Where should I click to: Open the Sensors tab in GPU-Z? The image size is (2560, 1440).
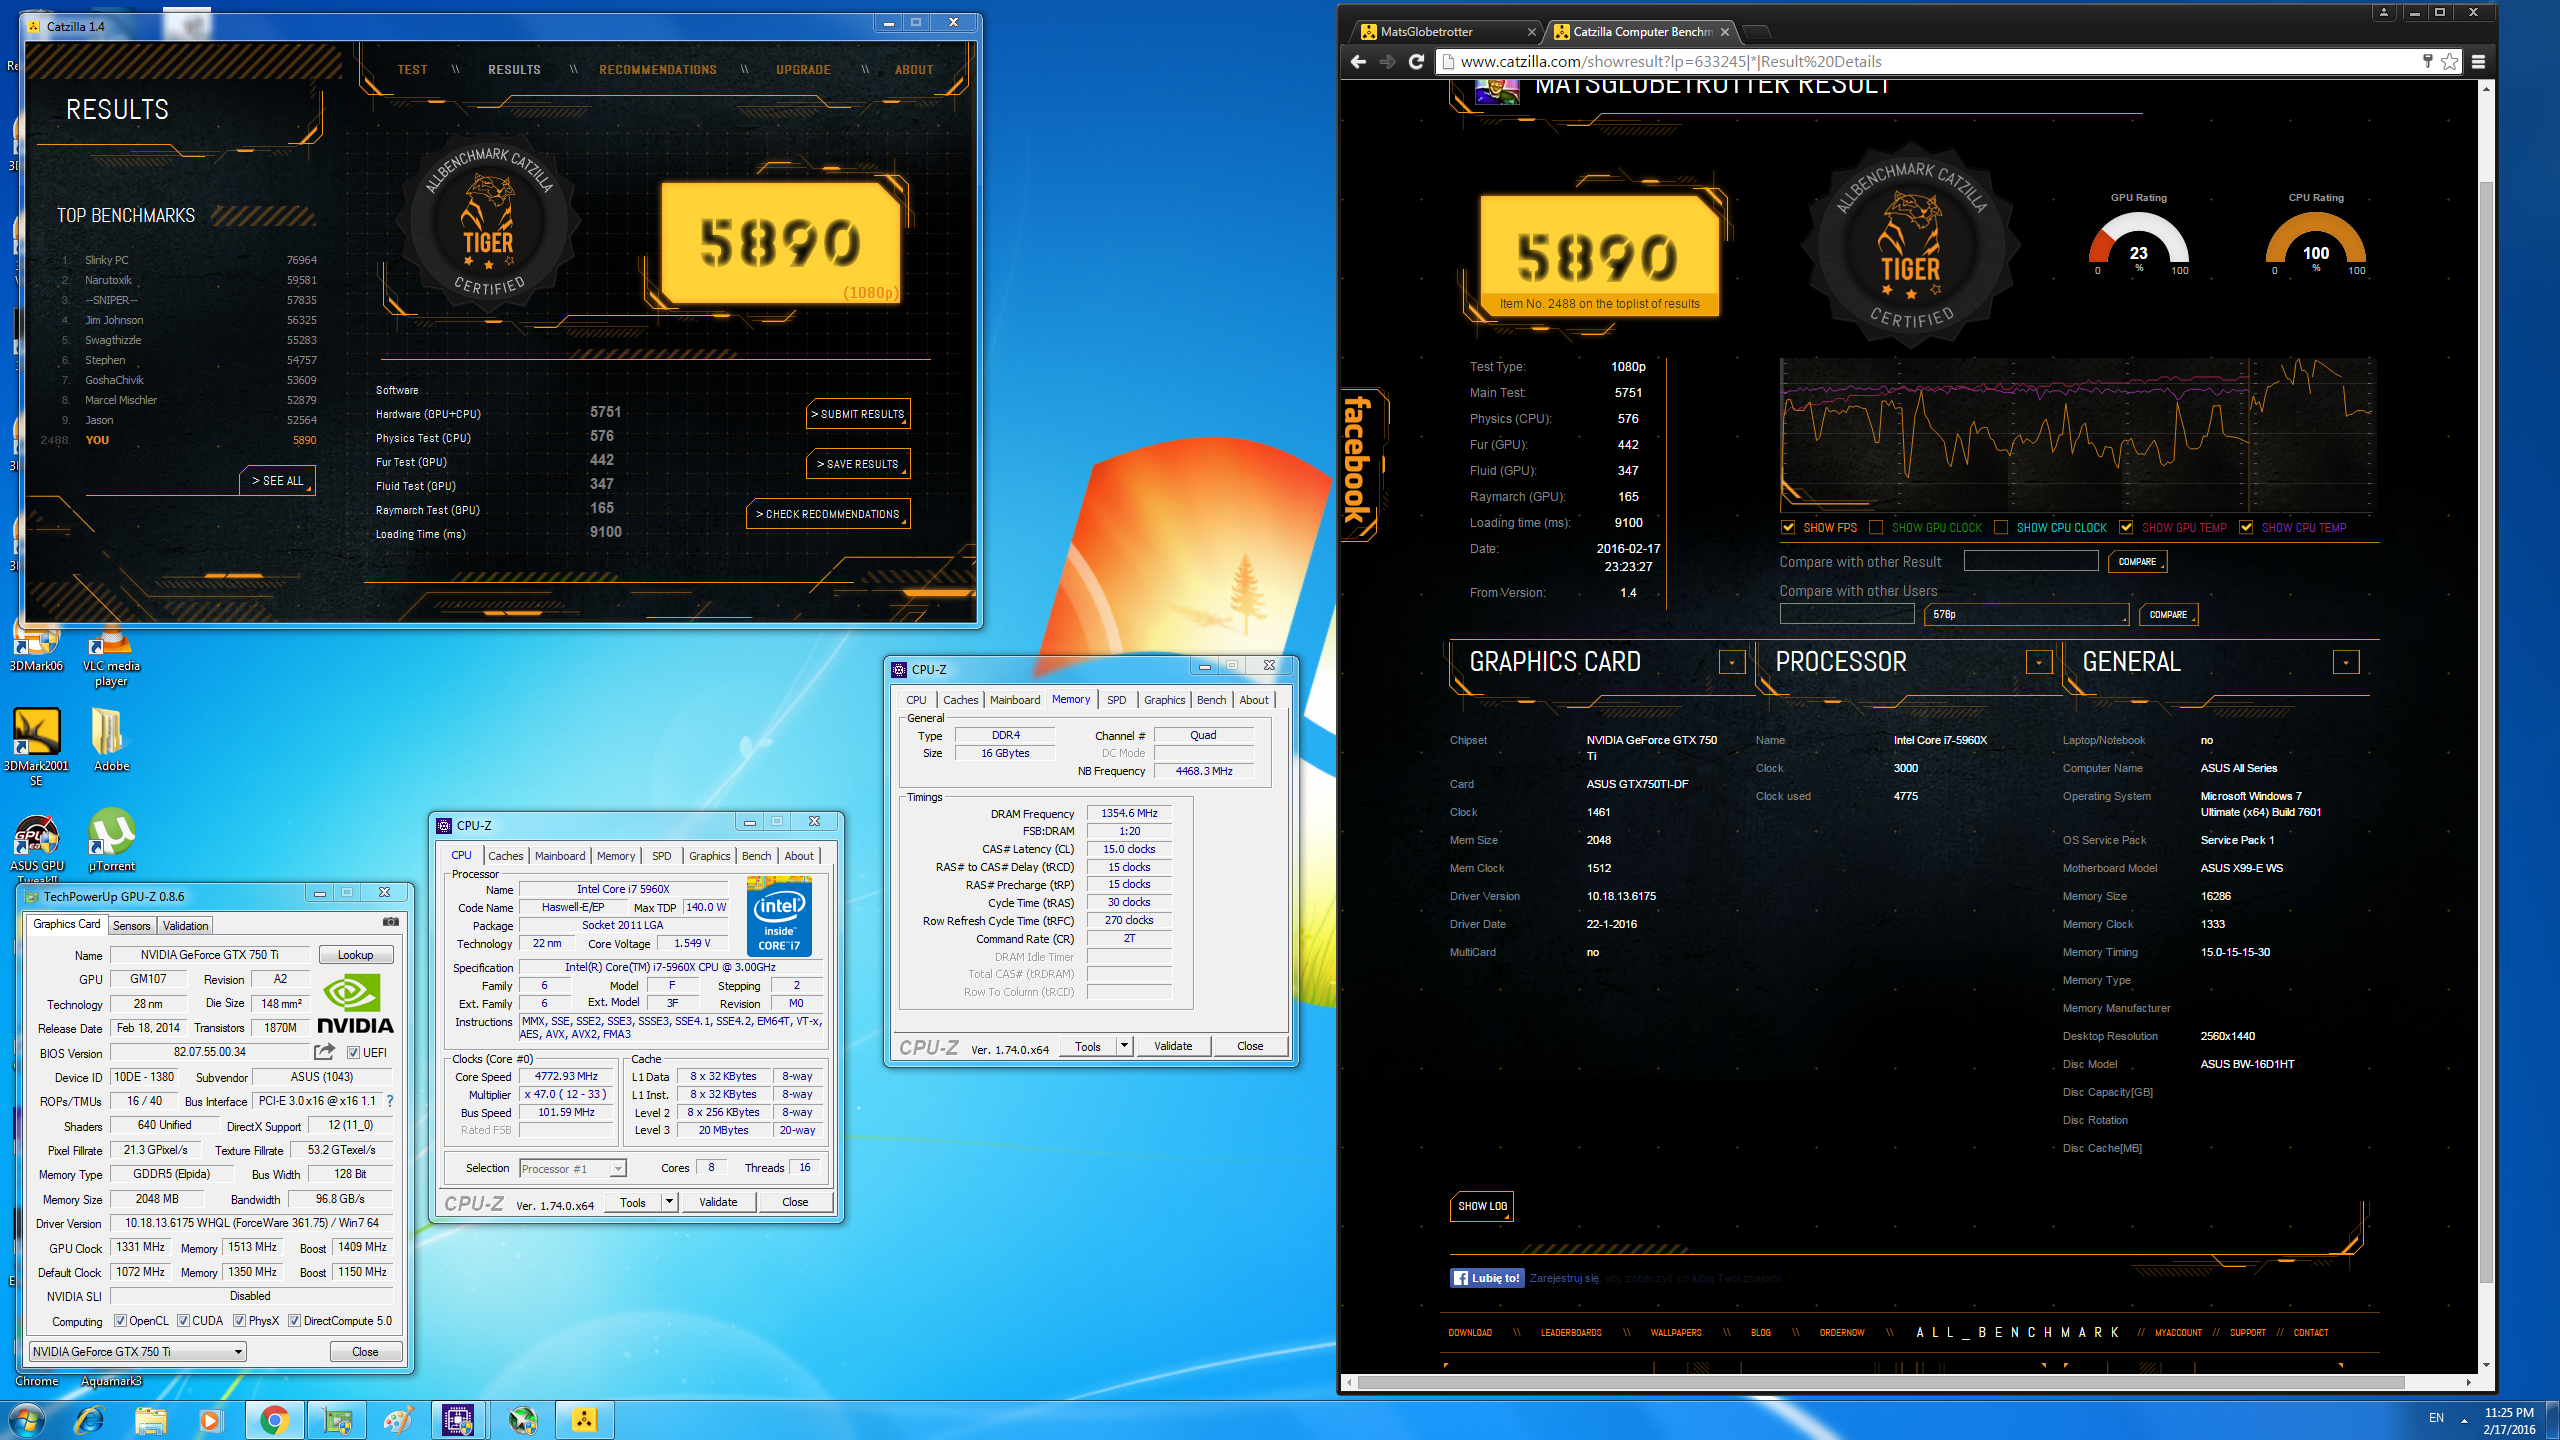[132, 926]
